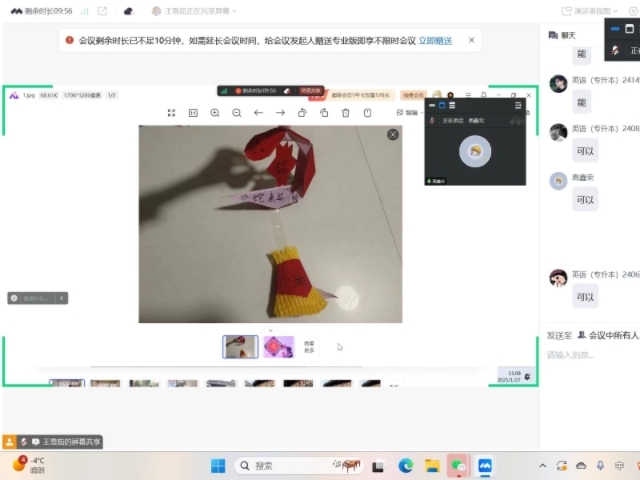Open Windows Start menu

218,466
